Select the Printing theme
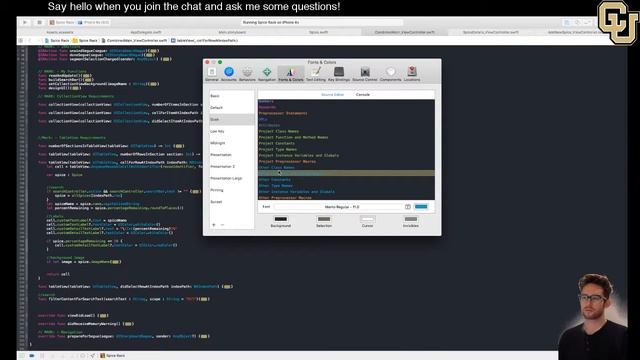The image size is (640, 360). (231, 190)
